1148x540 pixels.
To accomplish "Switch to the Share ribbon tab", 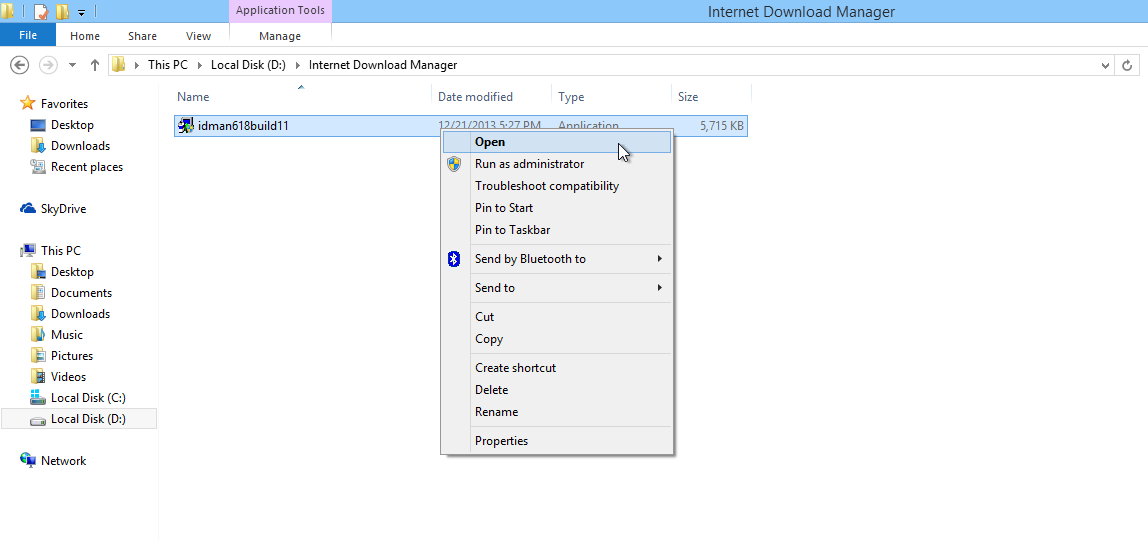I will pos(142,36).
